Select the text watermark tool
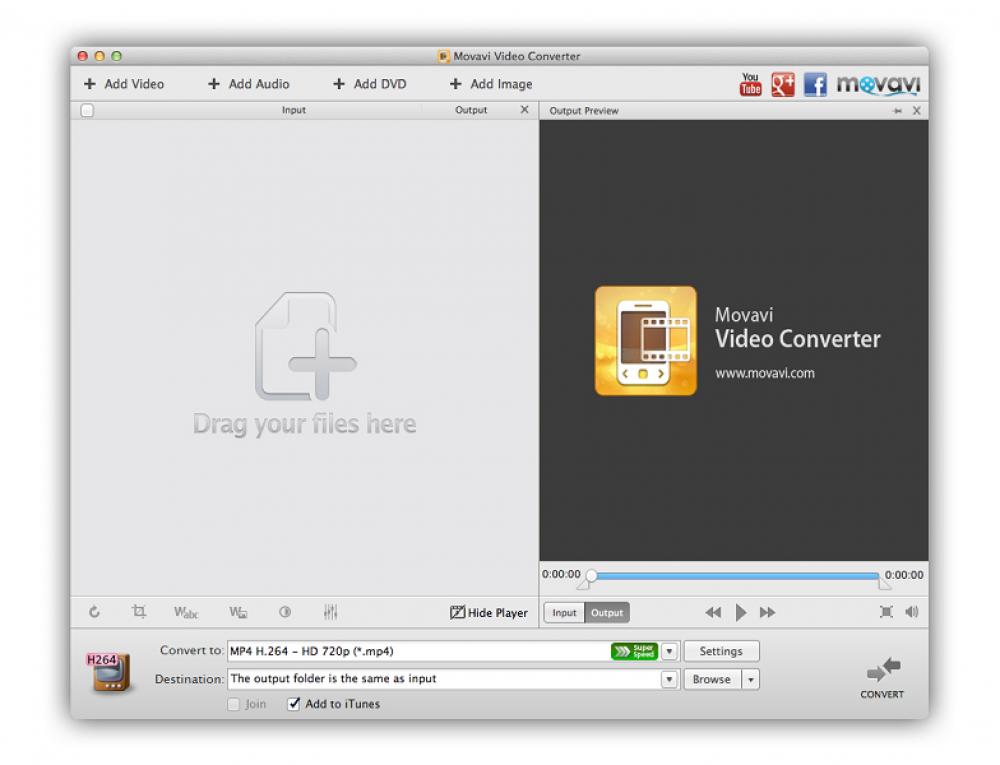 click(x=185, y=612)
